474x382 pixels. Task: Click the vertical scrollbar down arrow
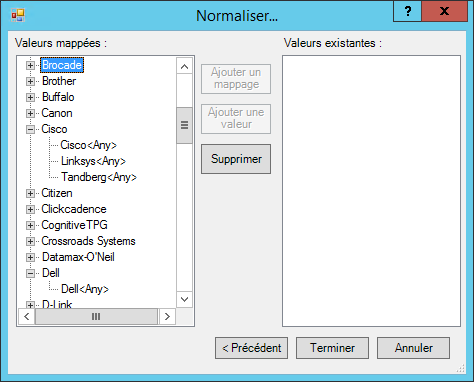[x=184, y=299]
